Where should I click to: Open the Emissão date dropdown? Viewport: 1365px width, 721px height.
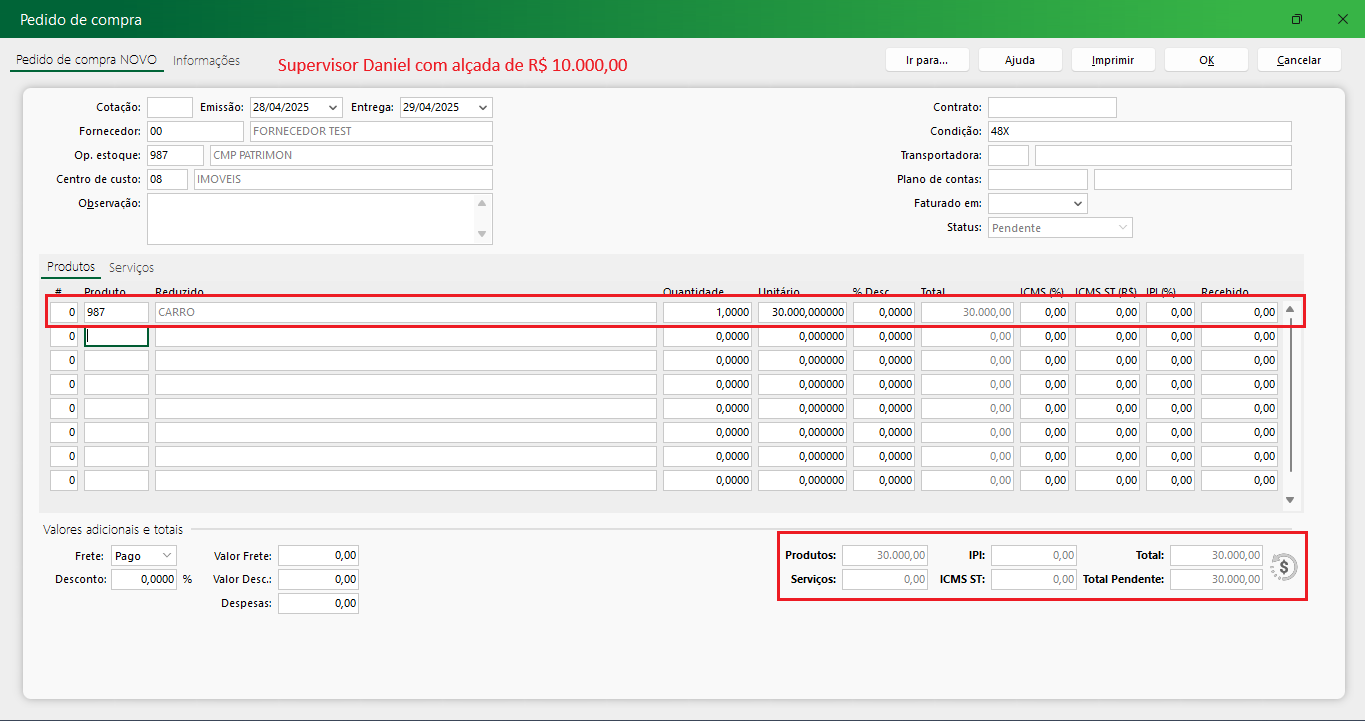(333, 107)
